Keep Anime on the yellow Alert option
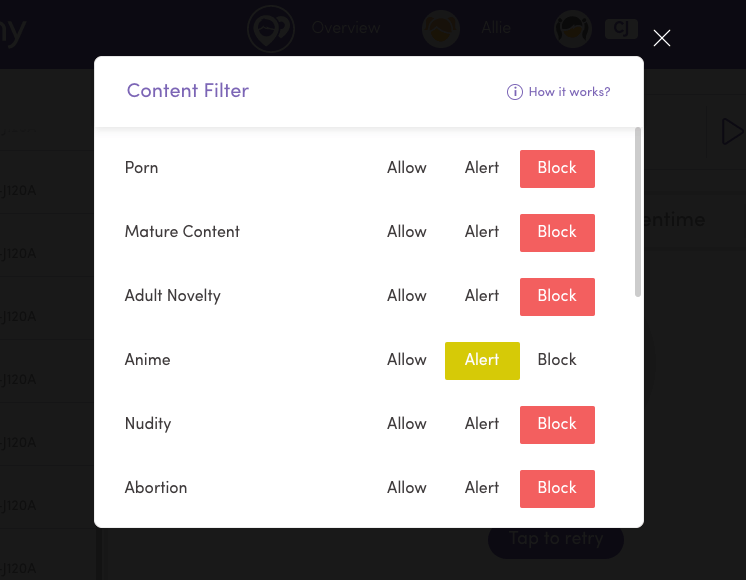The height and width of the screenshot is (580, 746). [482, 360]
